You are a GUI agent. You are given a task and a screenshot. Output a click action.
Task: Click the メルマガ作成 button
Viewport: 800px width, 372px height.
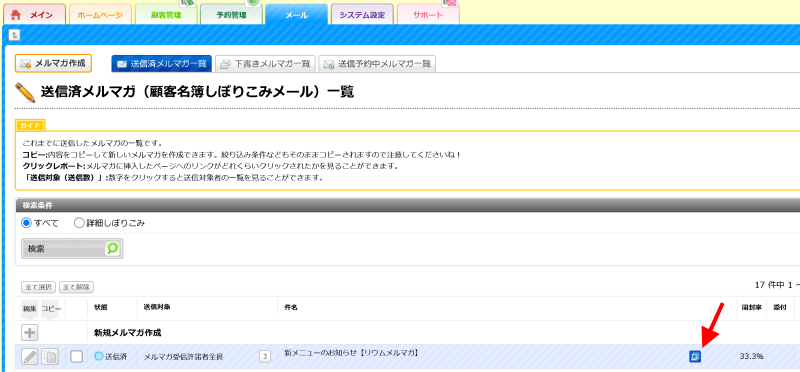(x=54, y=64)
